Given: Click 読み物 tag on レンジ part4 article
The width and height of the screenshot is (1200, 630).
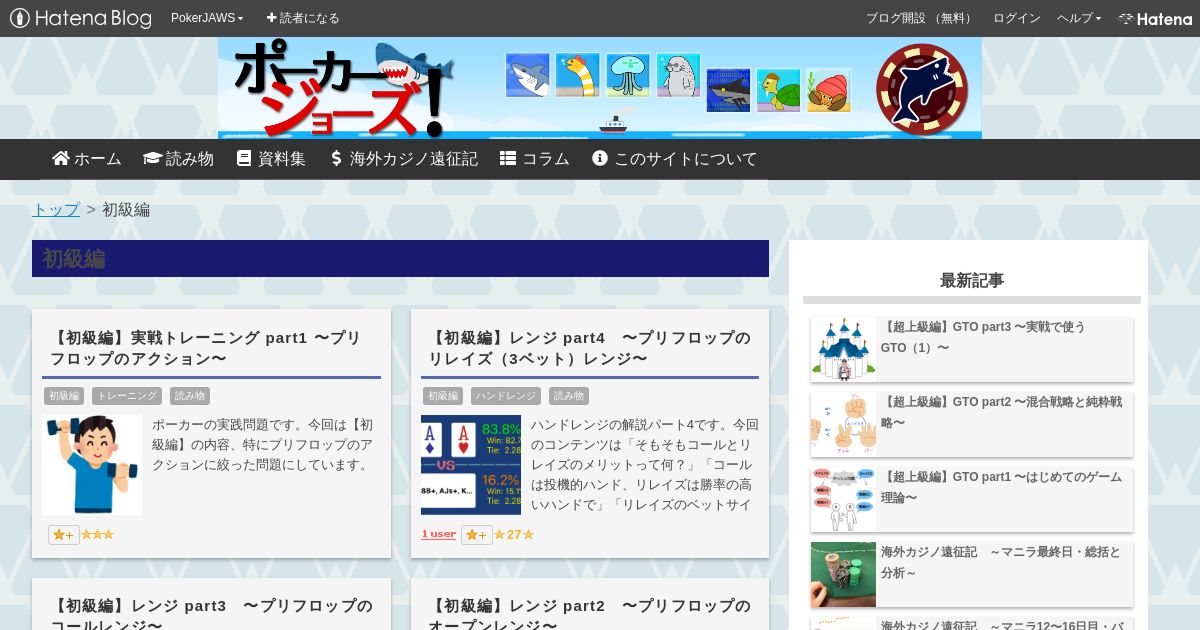Looking at the screenshot, I should pos(569,396).
